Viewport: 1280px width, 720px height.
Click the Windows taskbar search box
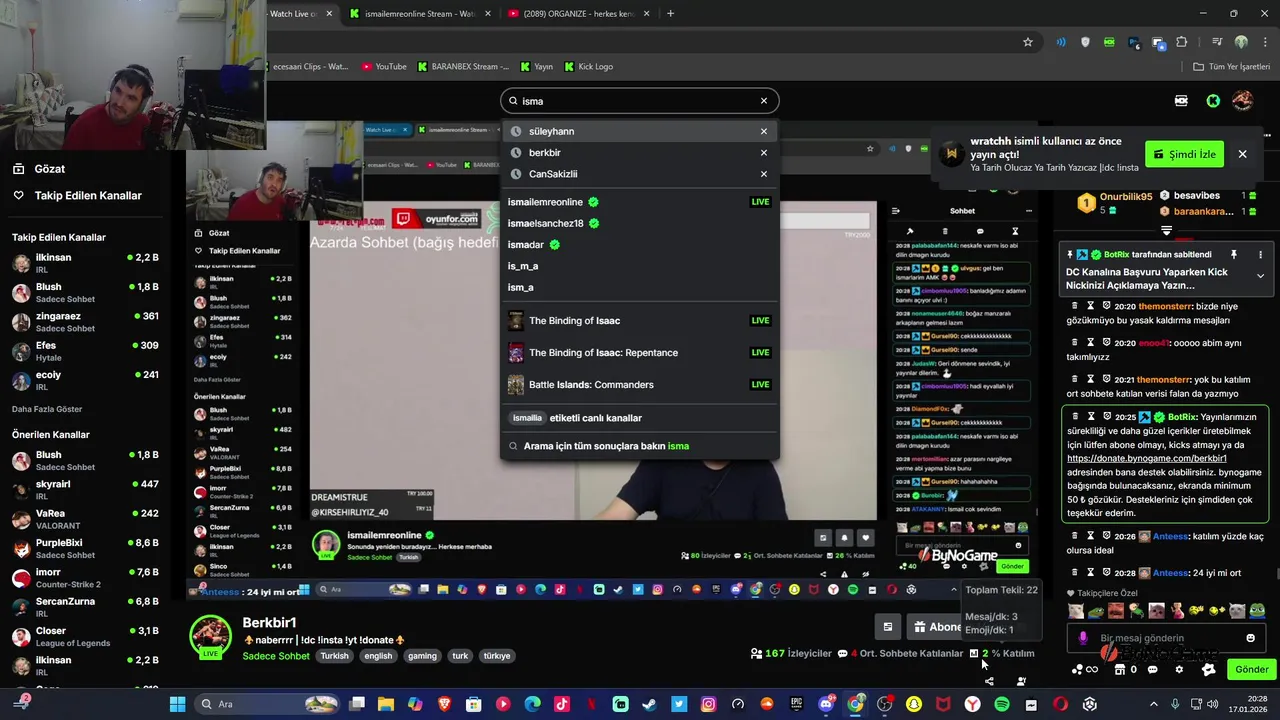coord(268,704)
